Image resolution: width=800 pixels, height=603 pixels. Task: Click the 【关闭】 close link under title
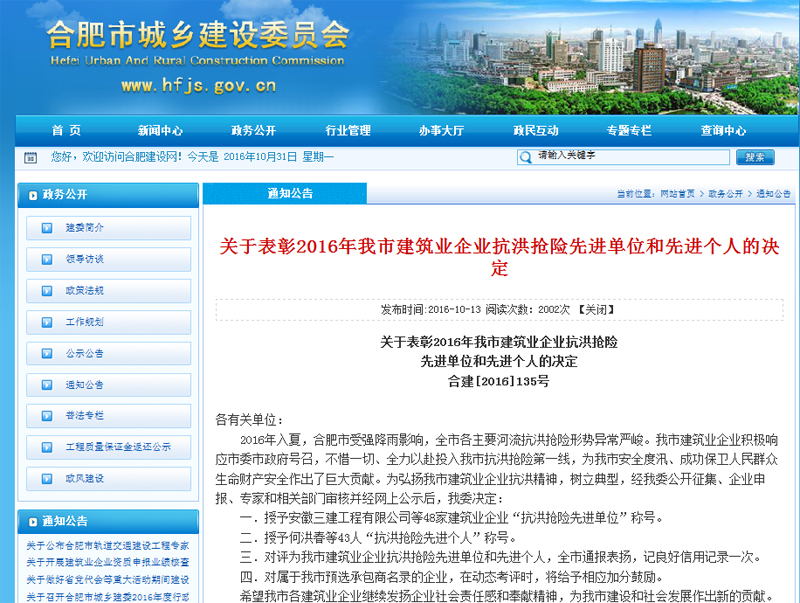[x=597, y=309]
